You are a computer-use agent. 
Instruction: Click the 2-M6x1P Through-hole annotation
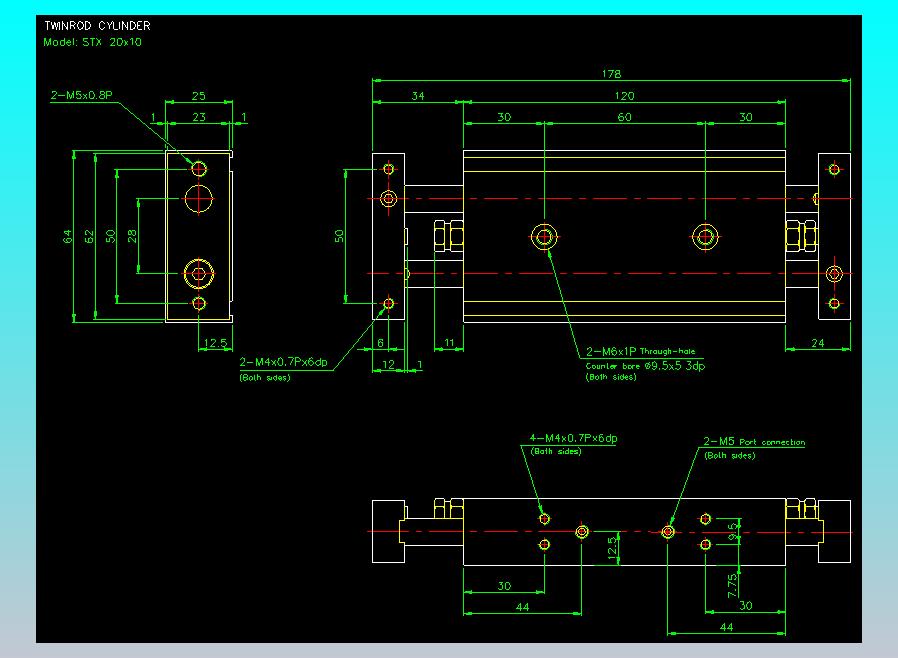[639, 352]
